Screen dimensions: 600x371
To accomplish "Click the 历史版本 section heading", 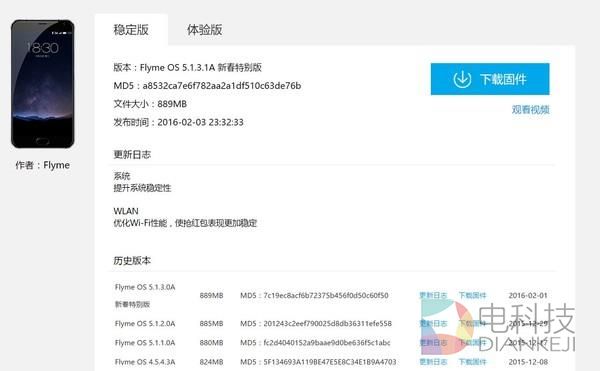I will click(x=132, y=261).
